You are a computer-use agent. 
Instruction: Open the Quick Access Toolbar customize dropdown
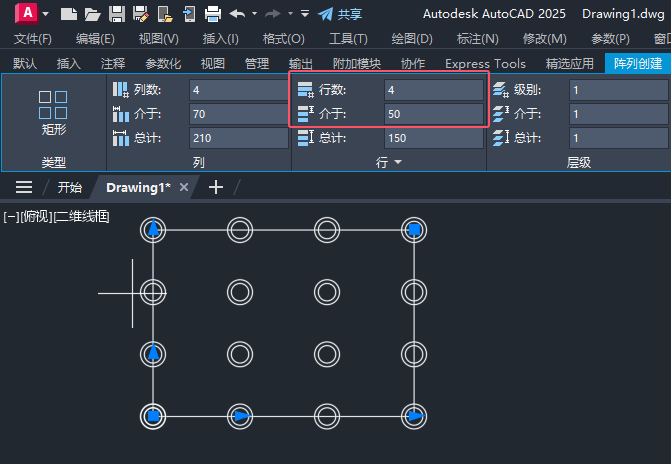pos(305,14)
